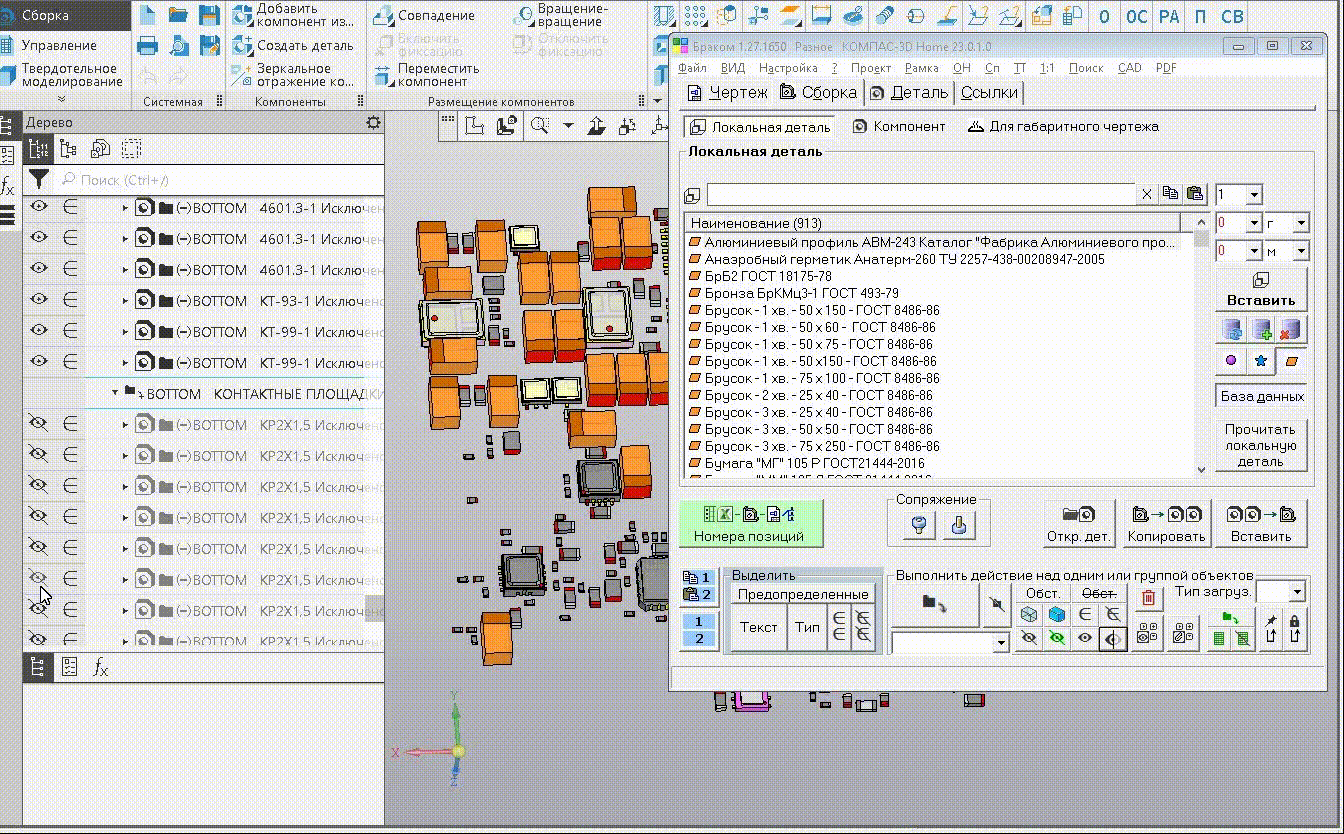Click the trash delete icon in Bракom panel
The width and height of the screenshot is (1344, 834).
(x=1148, y=598)
